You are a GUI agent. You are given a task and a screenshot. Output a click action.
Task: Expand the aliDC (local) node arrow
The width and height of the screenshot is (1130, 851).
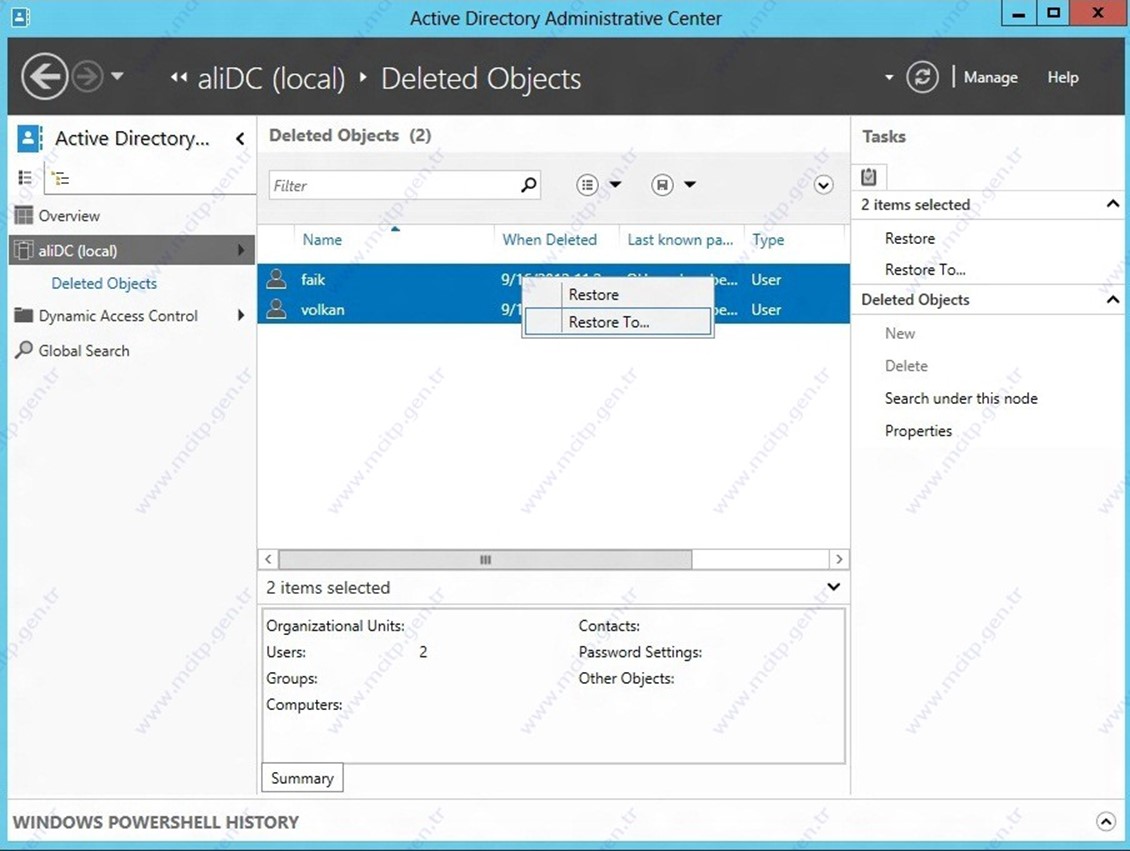(x=241, y=250)
